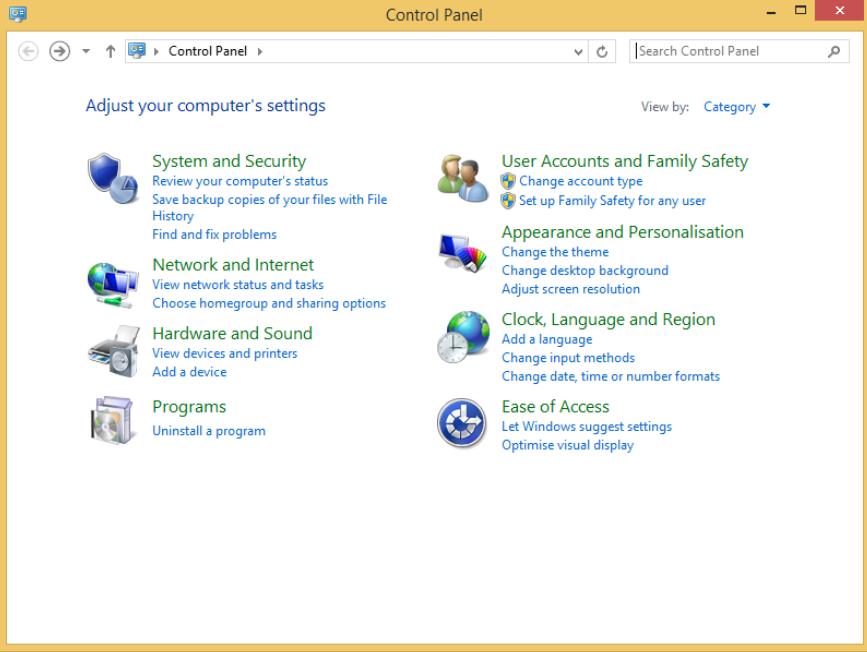This screenshot has width=867, height=652.
Task: Open Programs heading
Action: tap(189, 407)
